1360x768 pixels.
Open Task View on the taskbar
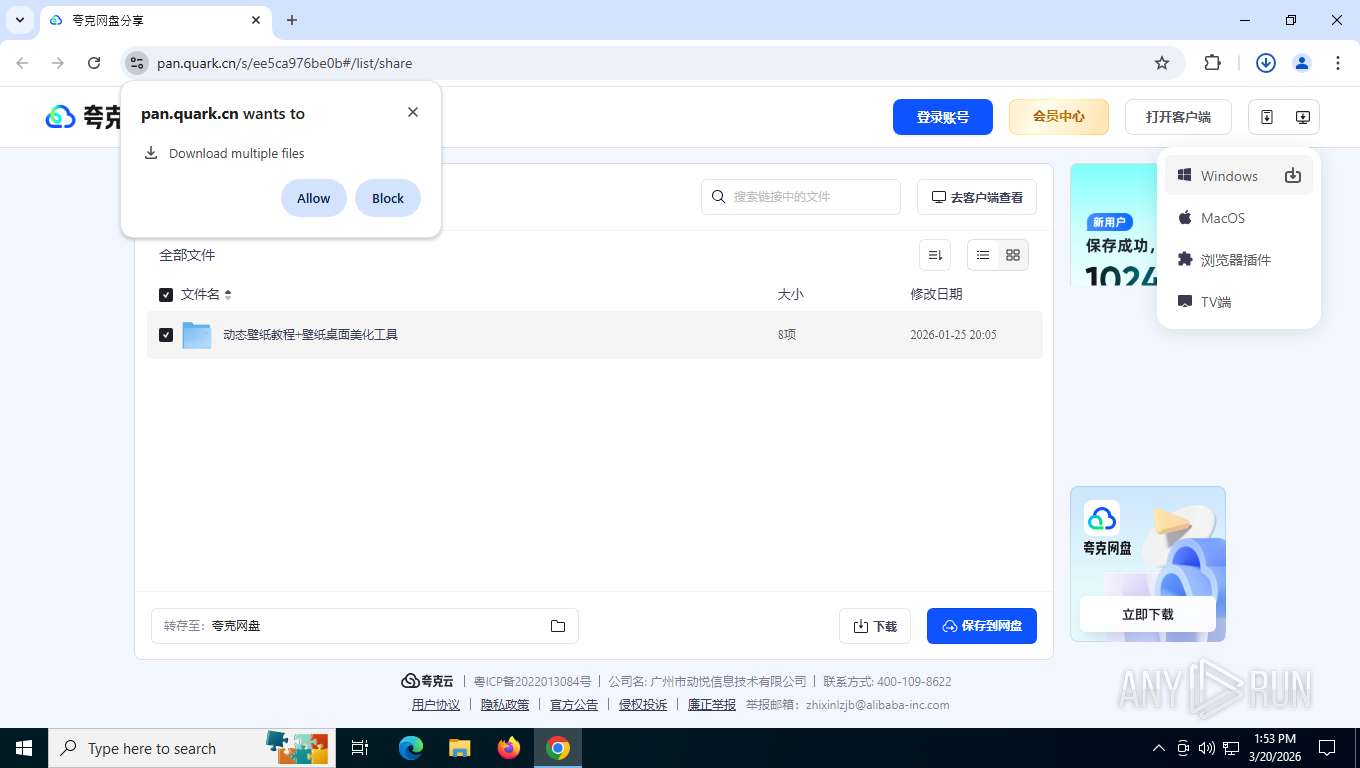(360, 748)
